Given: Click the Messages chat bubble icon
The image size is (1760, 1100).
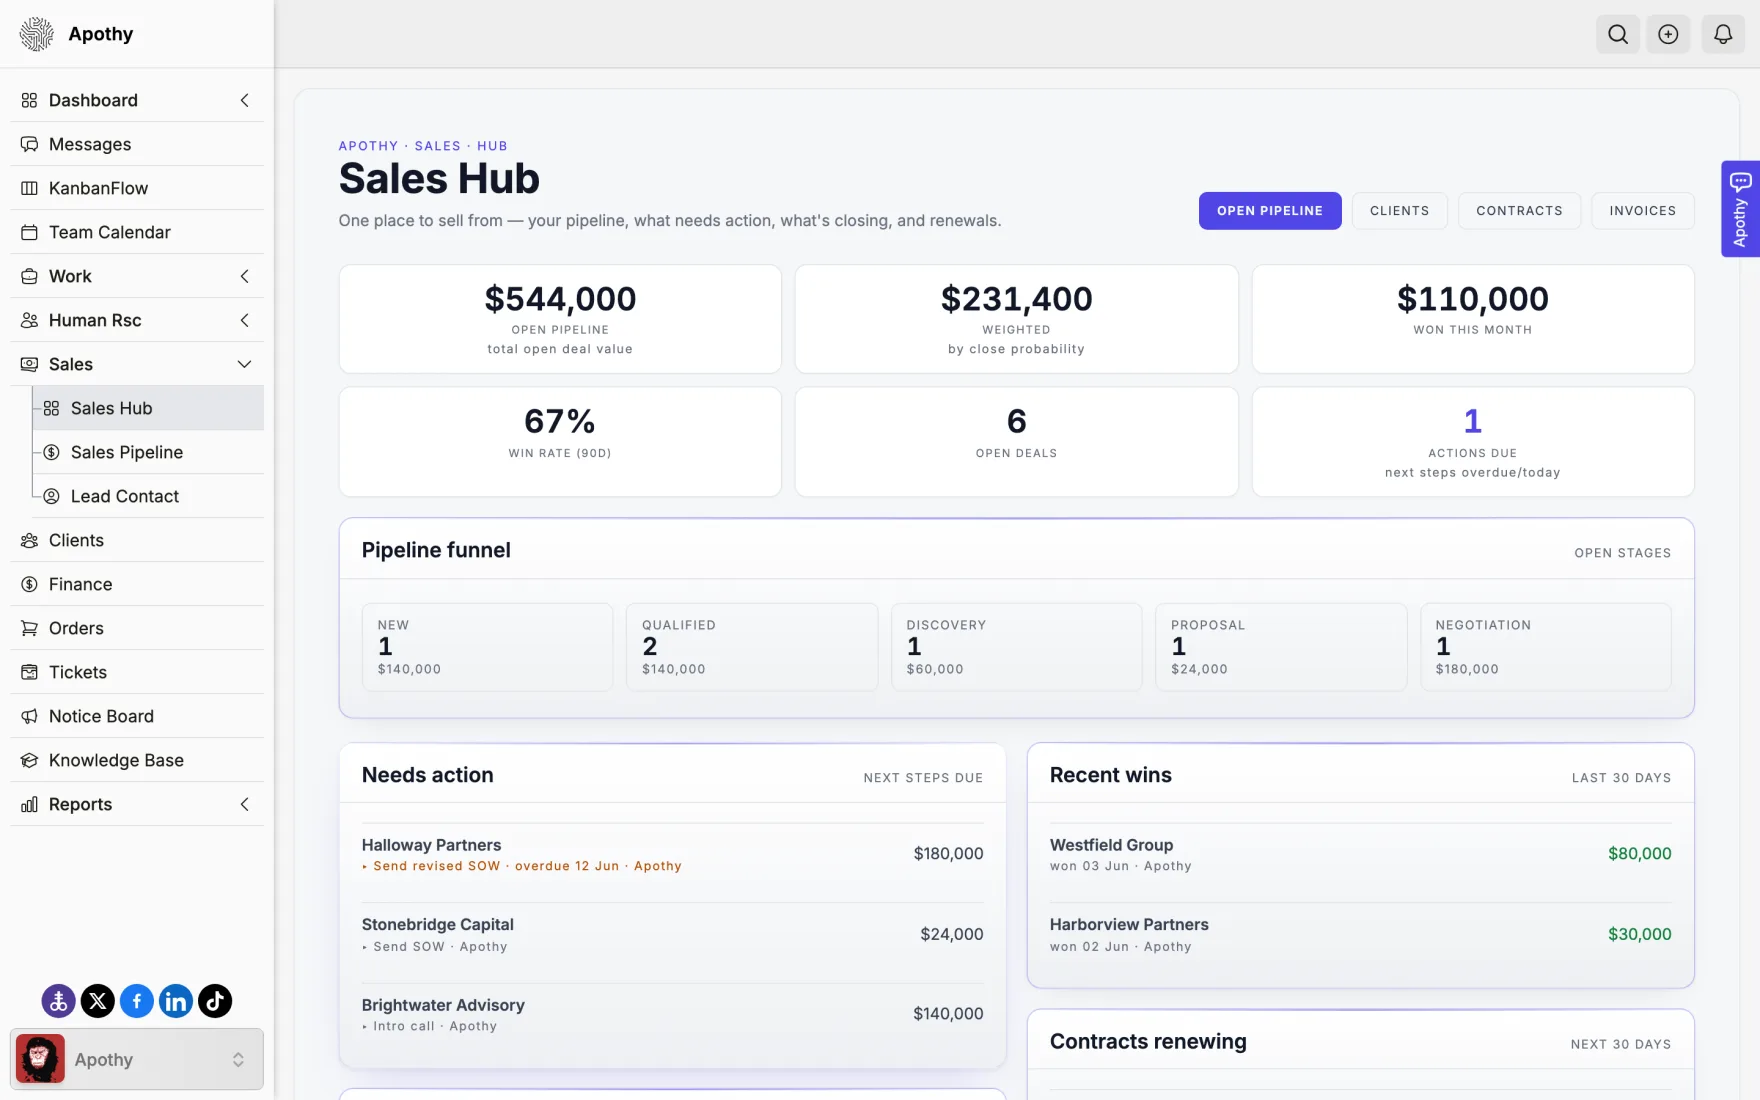Looking at the screenshot, I should (x=29, y=144).
